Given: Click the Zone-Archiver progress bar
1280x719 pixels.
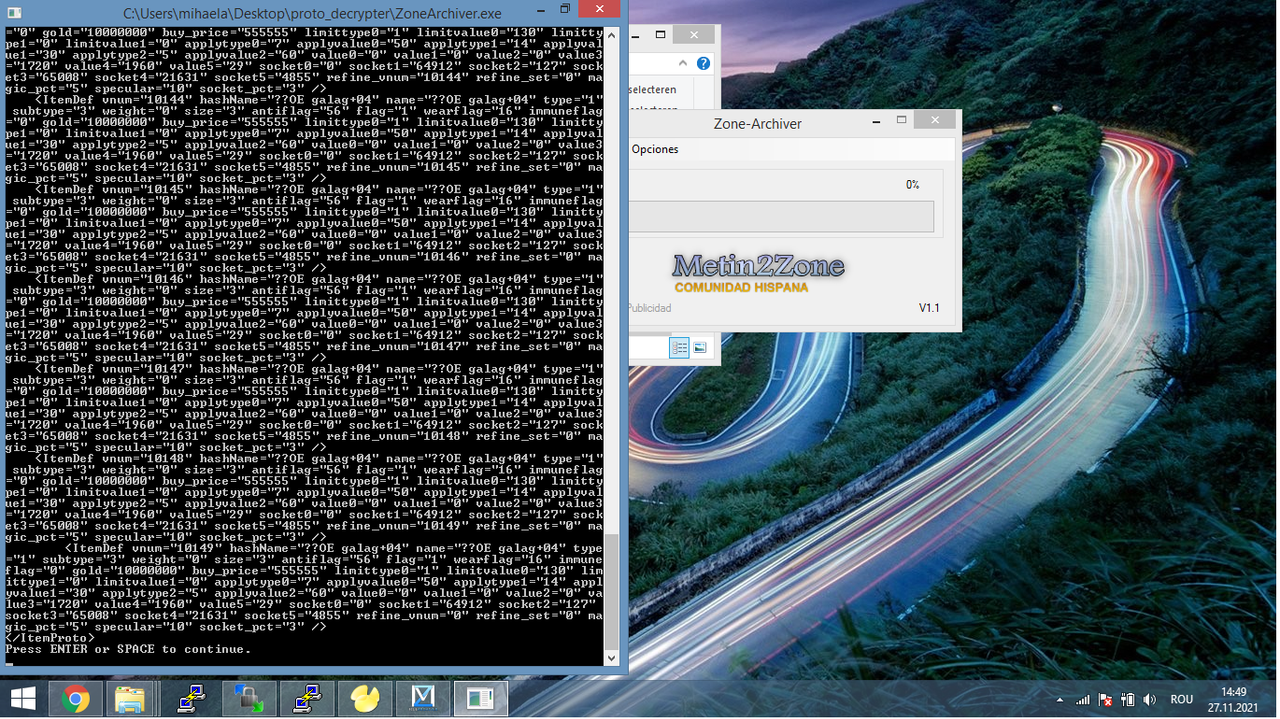Looking at the screenshot, I should point(781,217).
